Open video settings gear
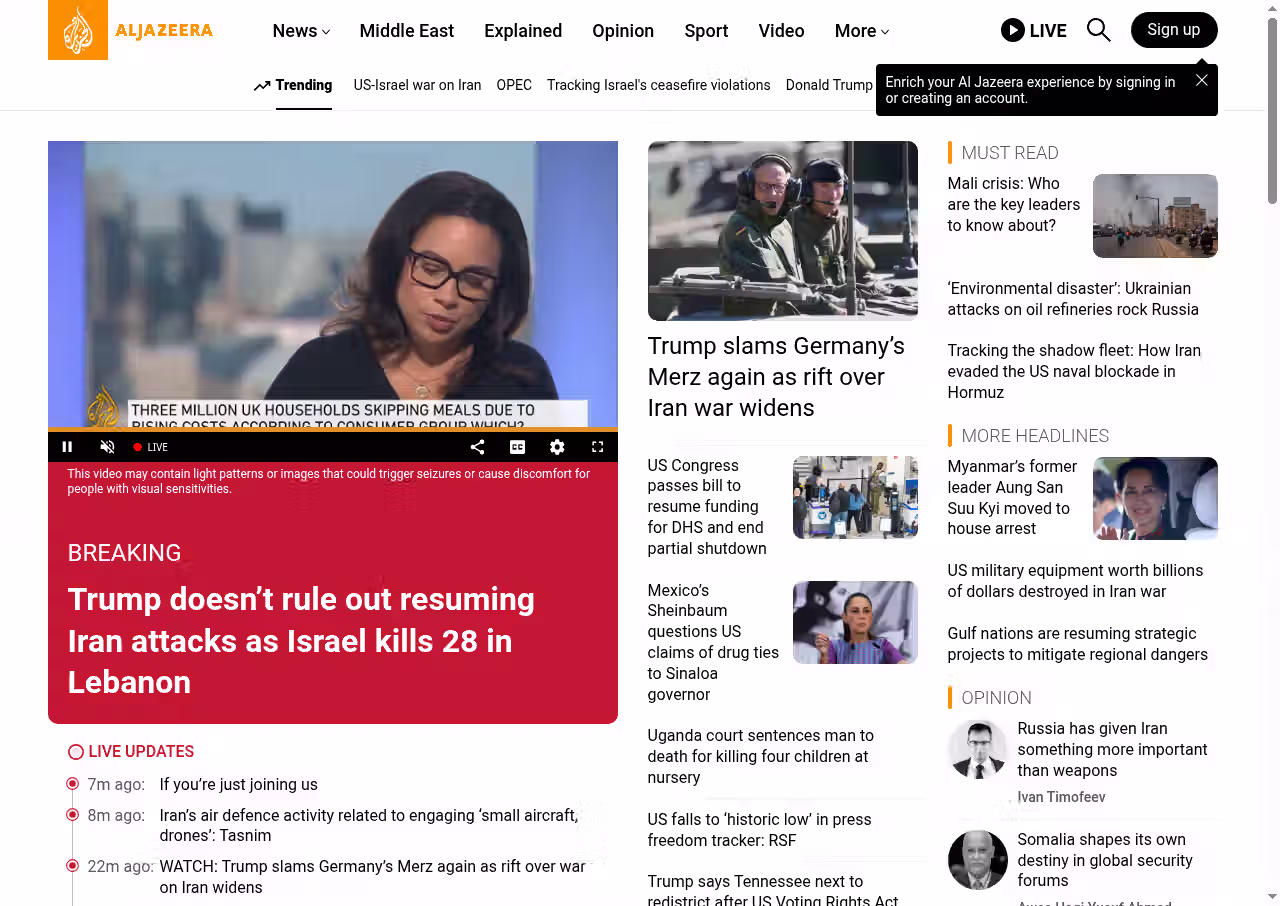1280x906 pixels. (557, 447)
